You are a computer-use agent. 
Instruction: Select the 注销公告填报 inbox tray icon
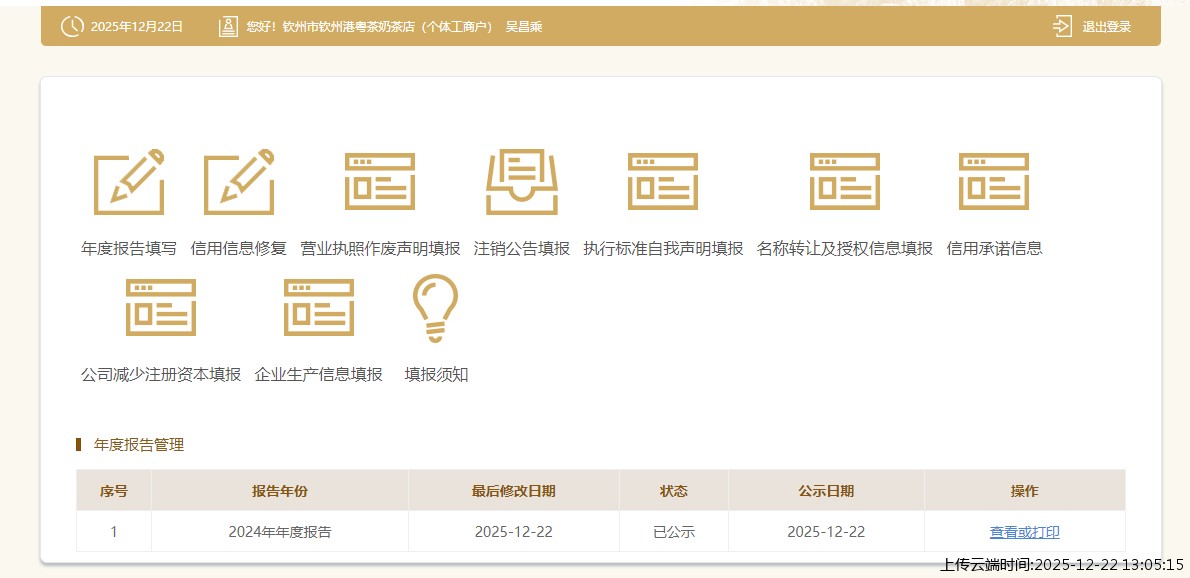coord(521,182)
